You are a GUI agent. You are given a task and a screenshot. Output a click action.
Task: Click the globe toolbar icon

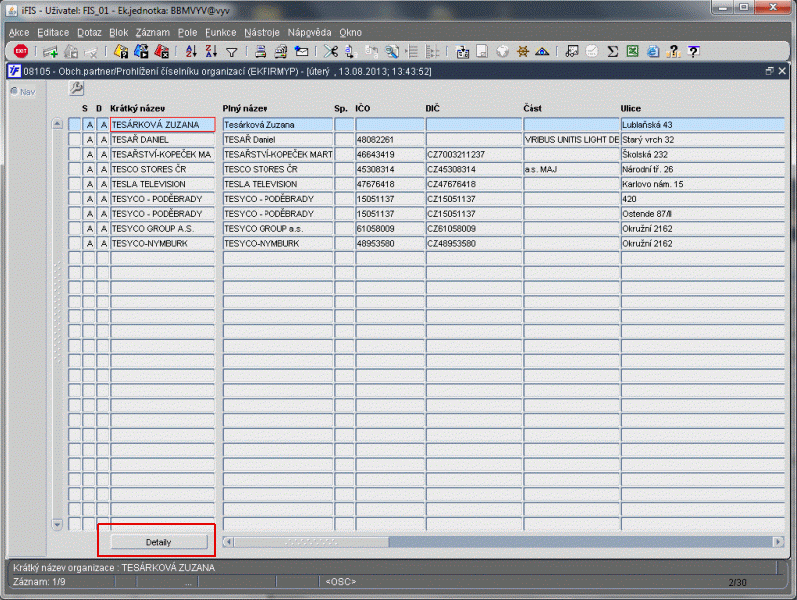coord(502,51)
